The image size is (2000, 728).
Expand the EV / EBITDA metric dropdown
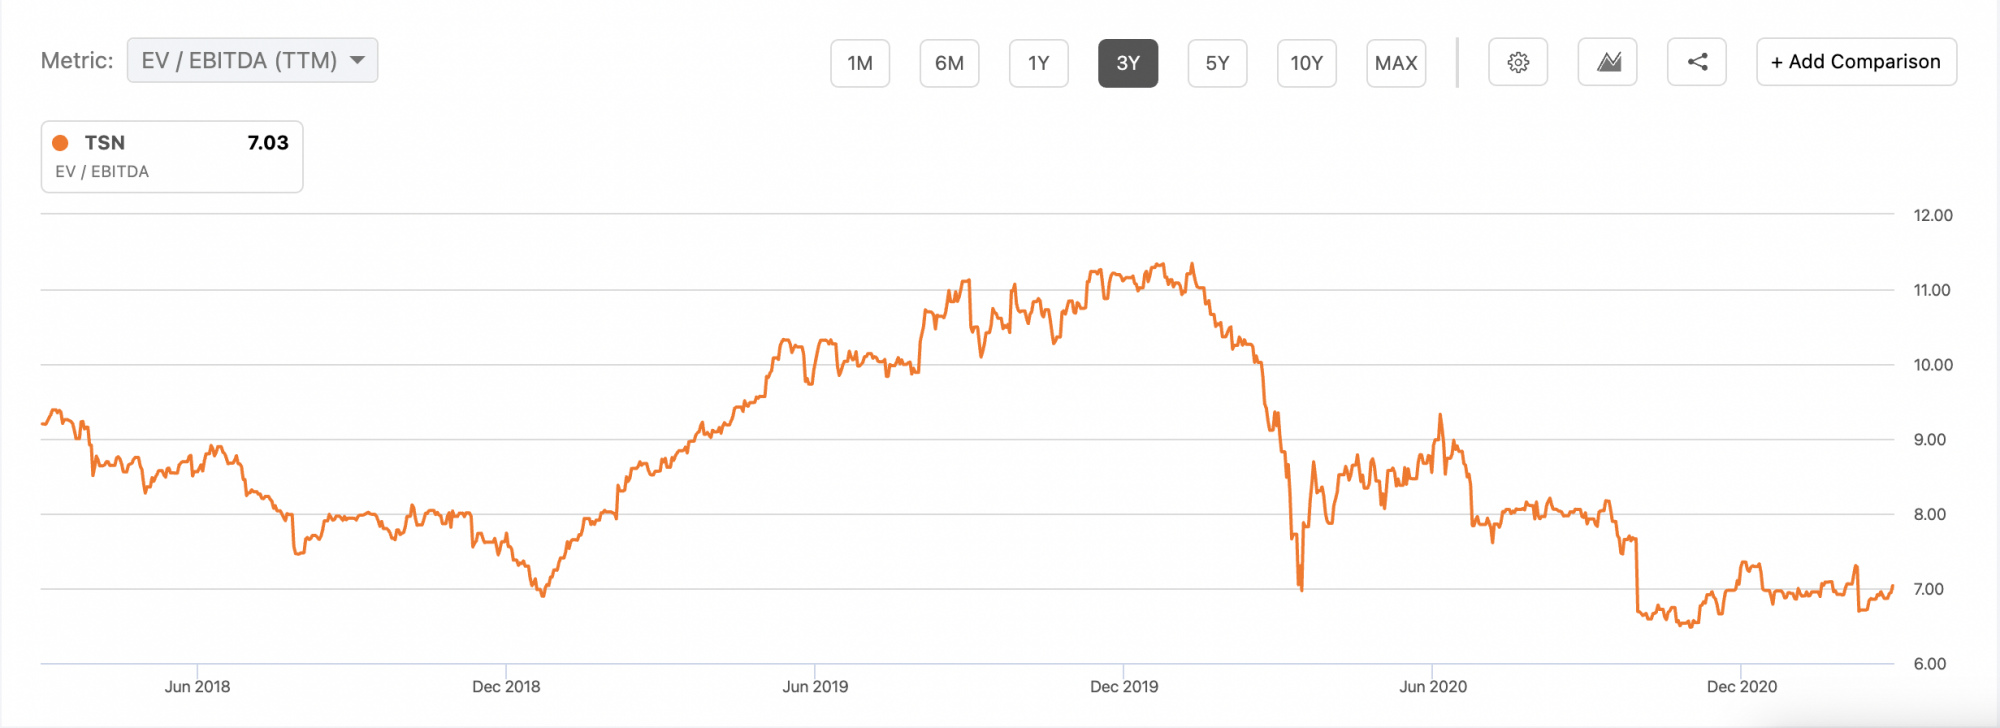click(x=240, y=61)
